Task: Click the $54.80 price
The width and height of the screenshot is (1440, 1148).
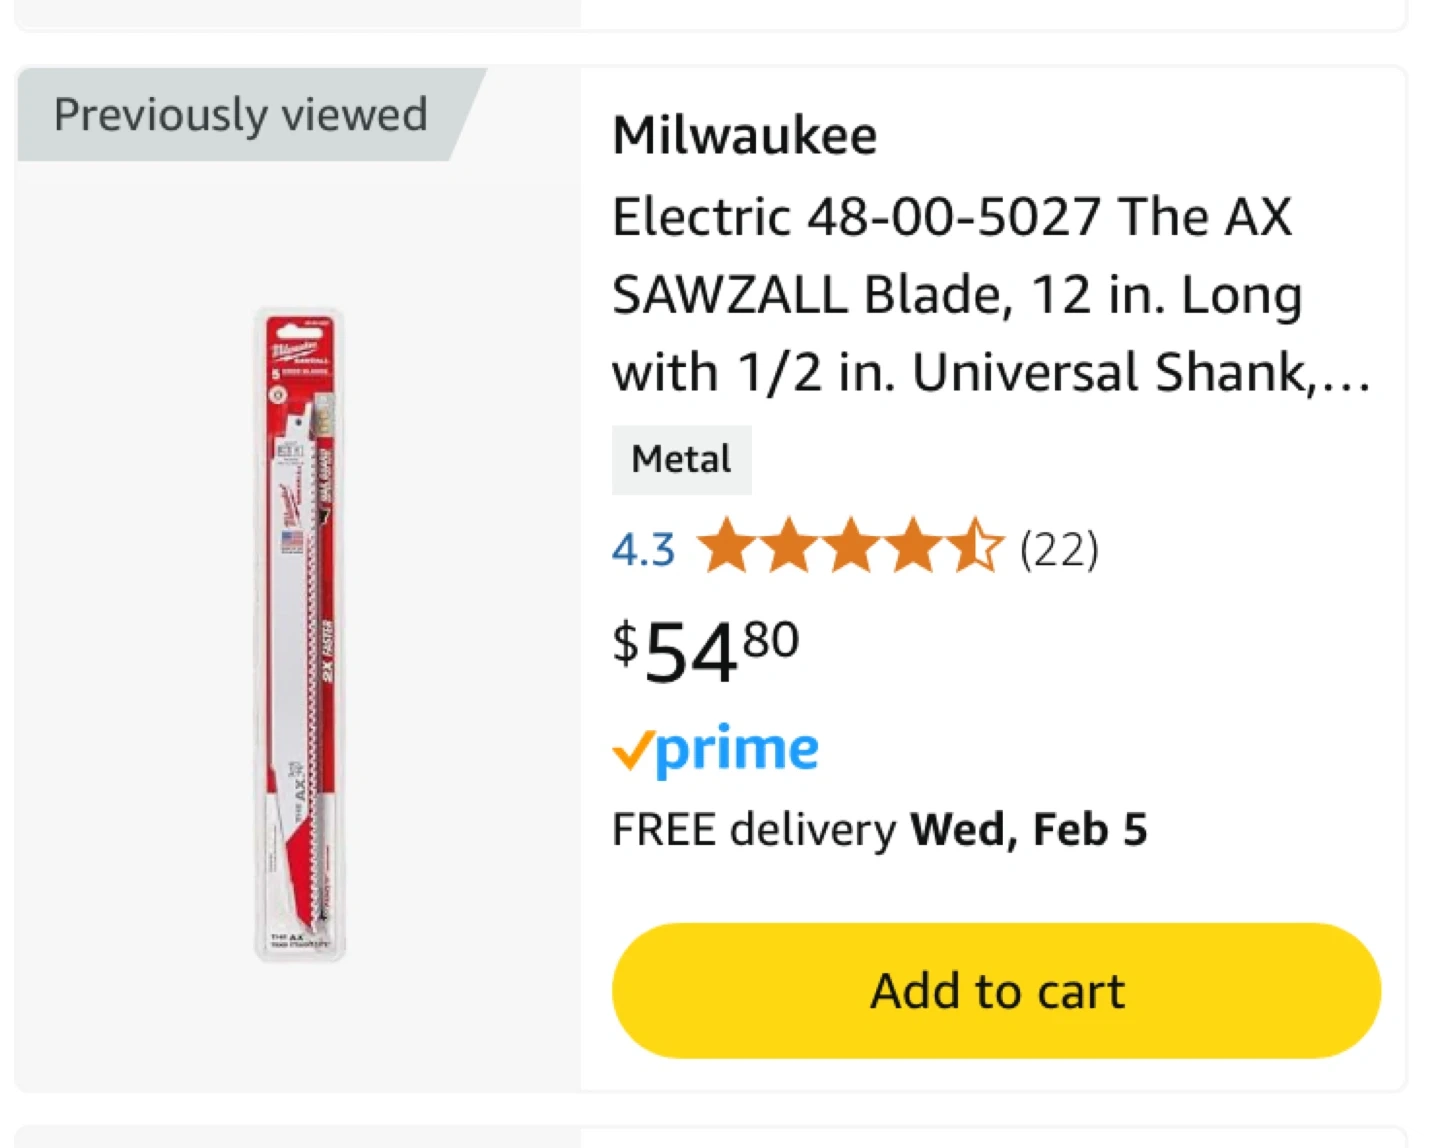Action: coord(706,648)
